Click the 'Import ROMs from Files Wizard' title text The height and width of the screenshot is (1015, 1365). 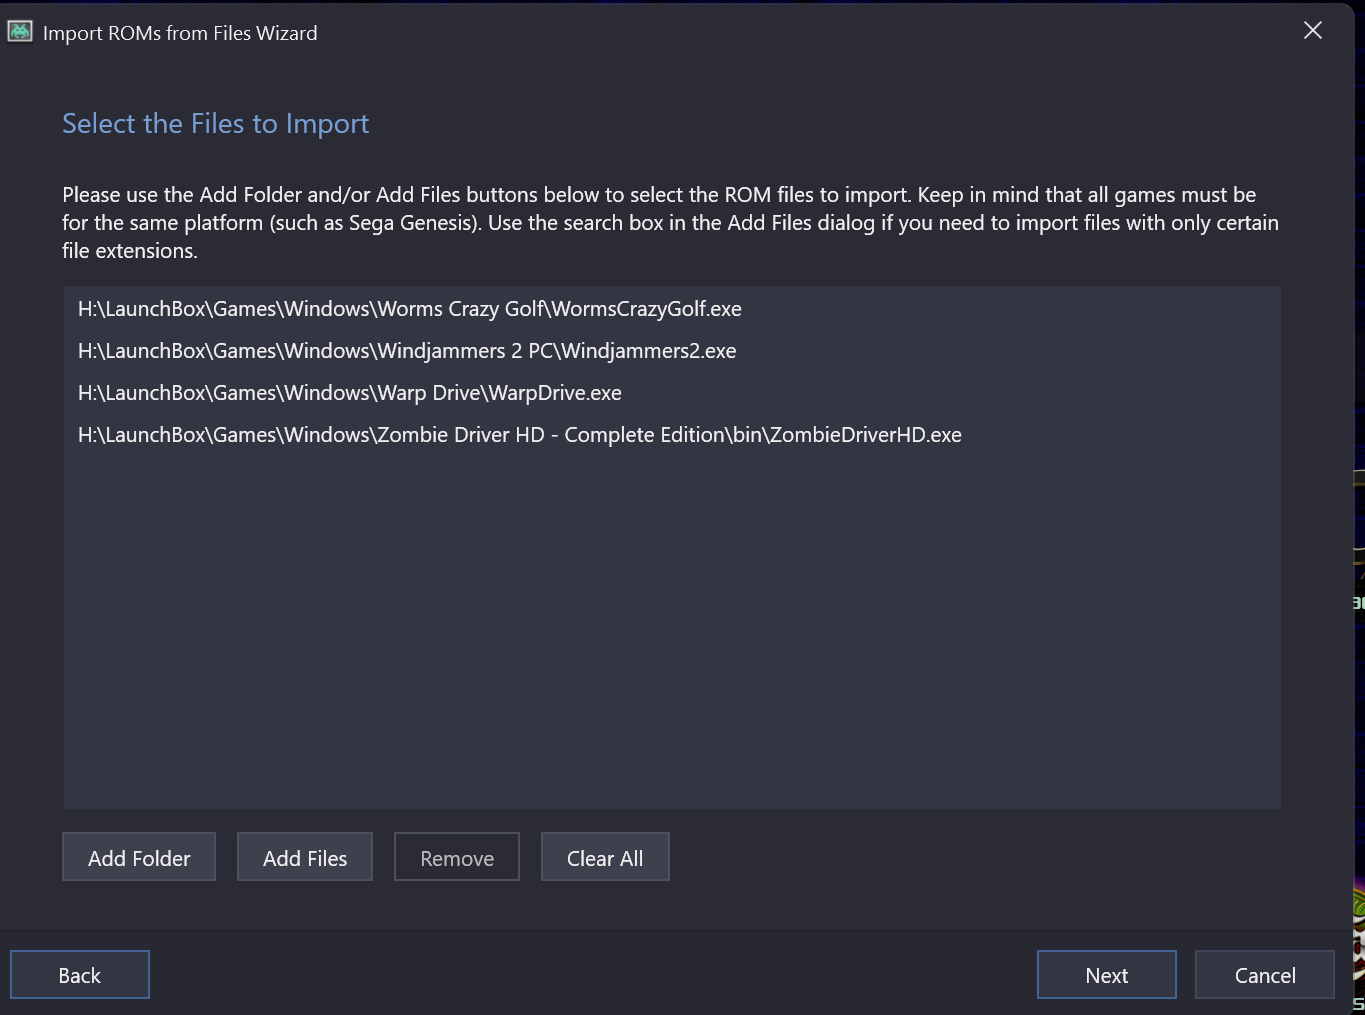click(180, 33)
